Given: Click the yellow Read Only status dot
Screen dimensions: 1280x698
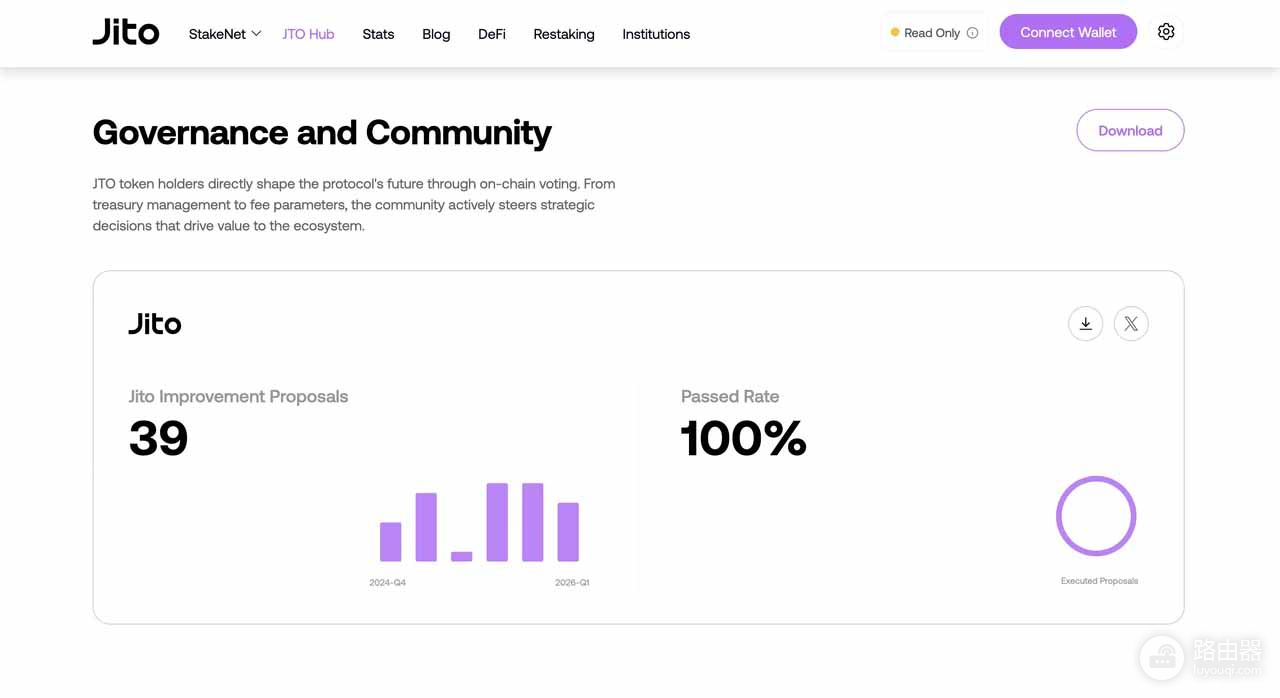Looking at the screenshot, I should [x=895, y=33].
